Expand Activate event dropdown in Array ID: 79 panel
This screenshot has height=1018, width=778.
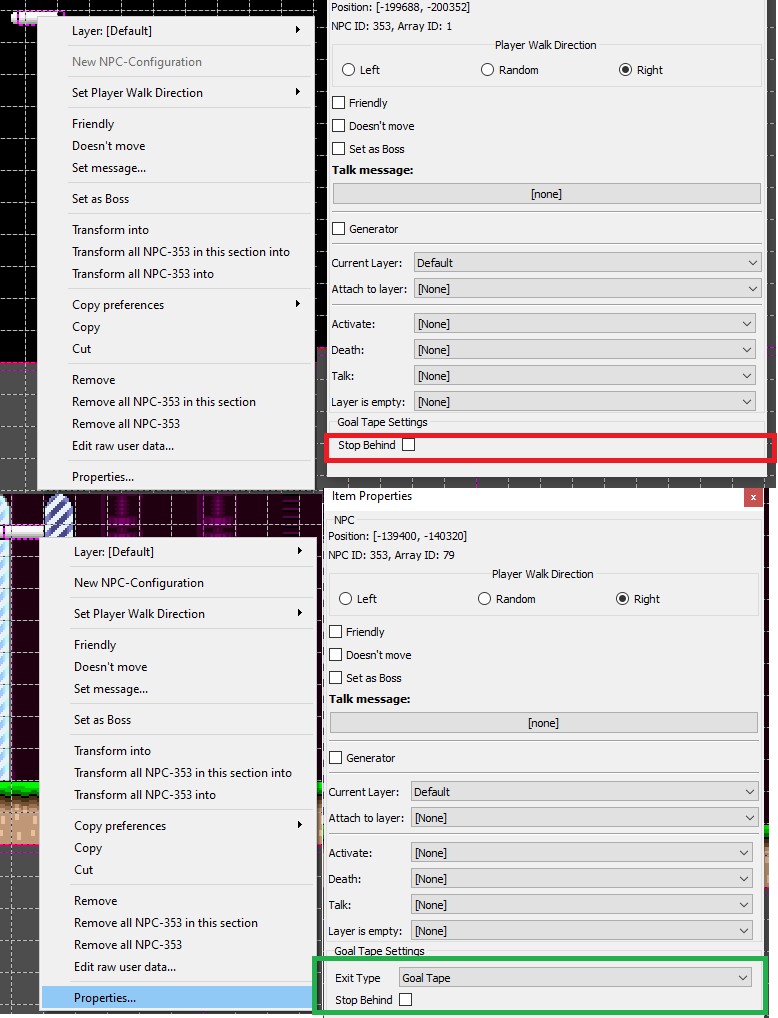582,852
